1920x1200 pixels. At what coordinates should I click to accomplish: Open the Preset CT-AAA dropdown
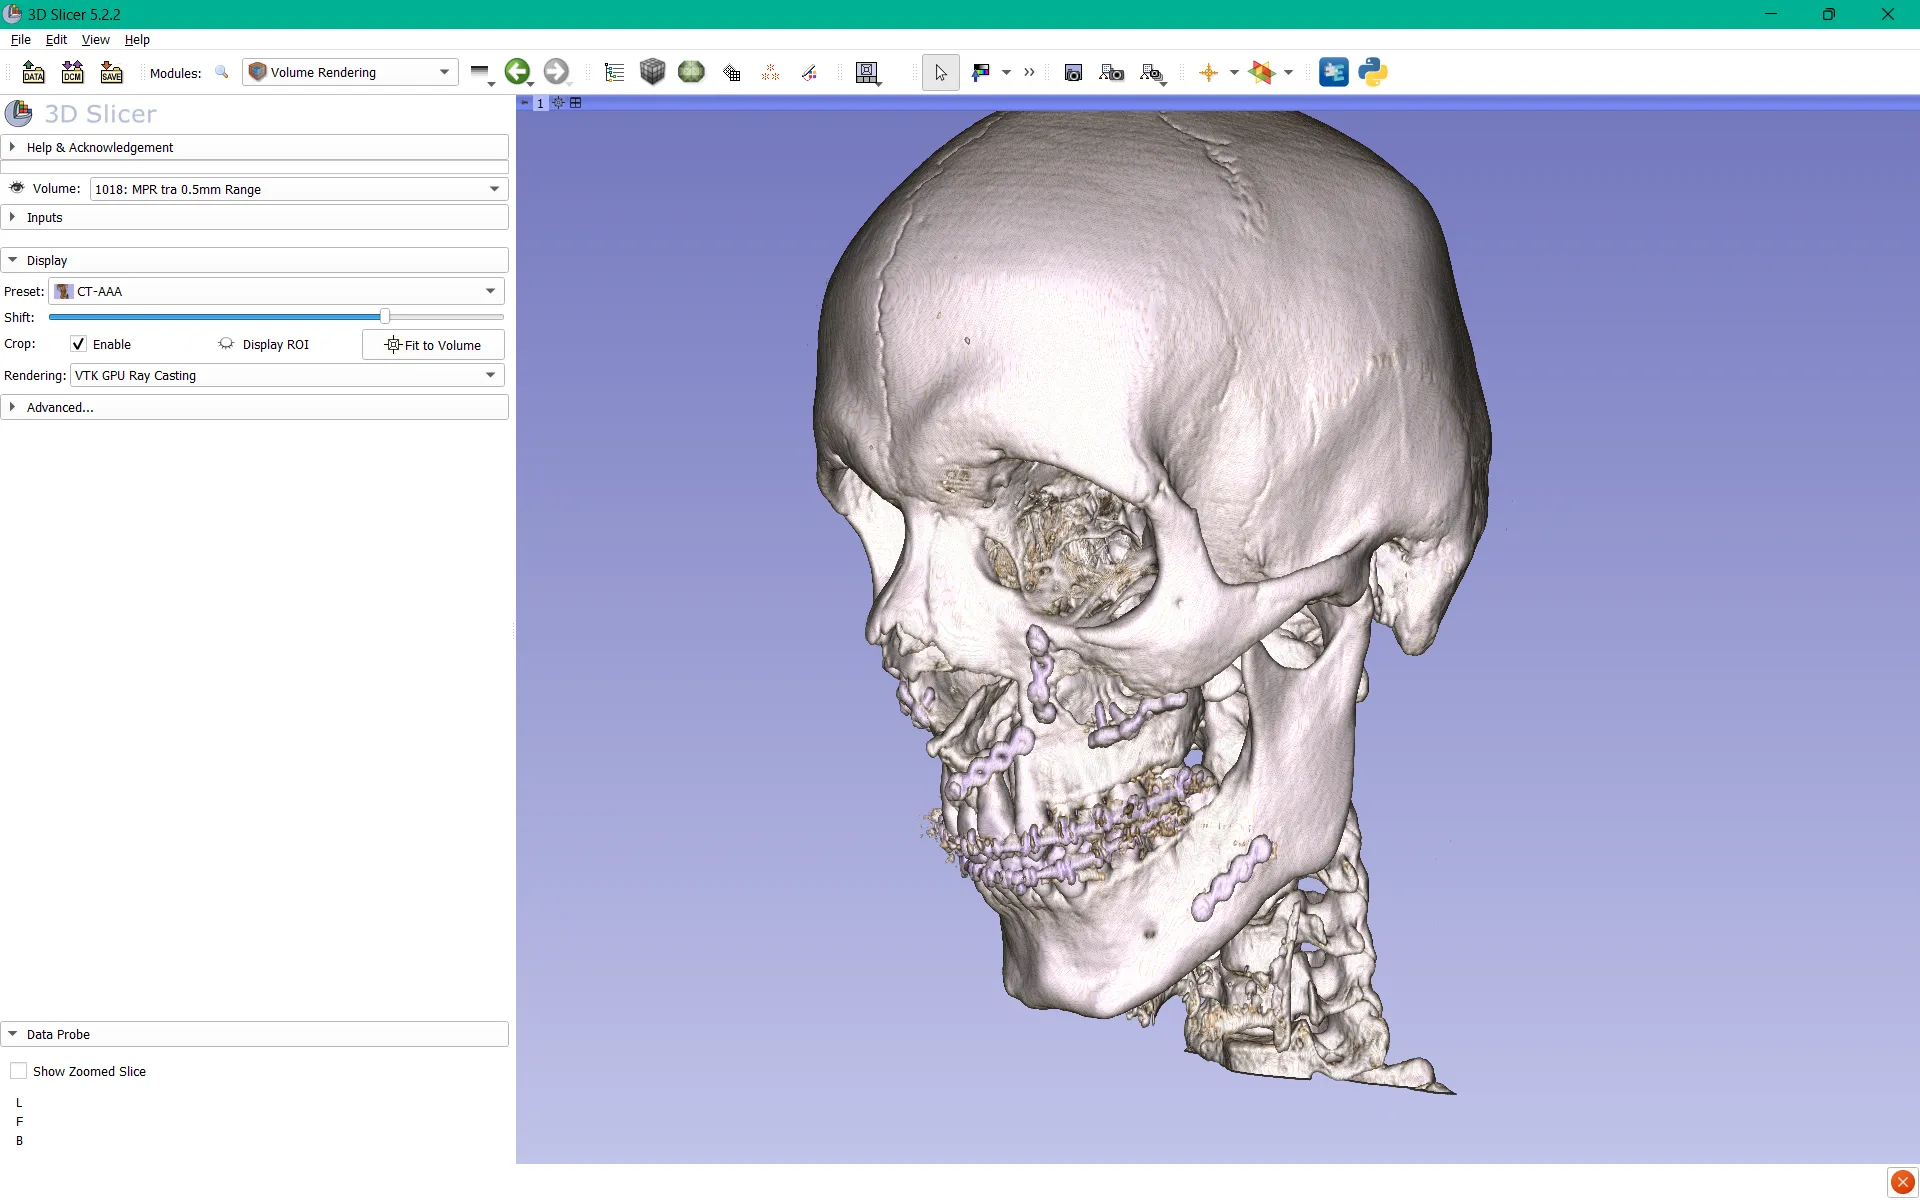pos(276,291)
